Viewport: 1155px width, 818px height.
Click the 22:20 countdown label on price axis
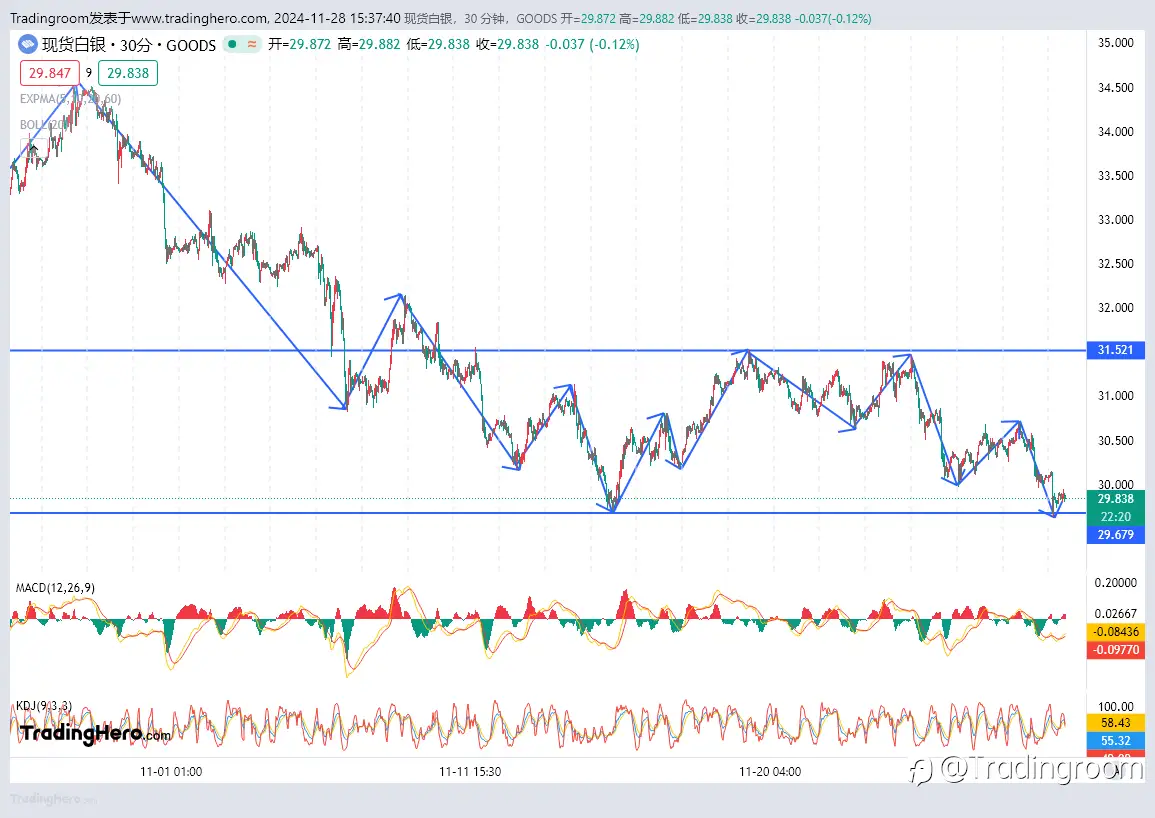click(1115, 517)
